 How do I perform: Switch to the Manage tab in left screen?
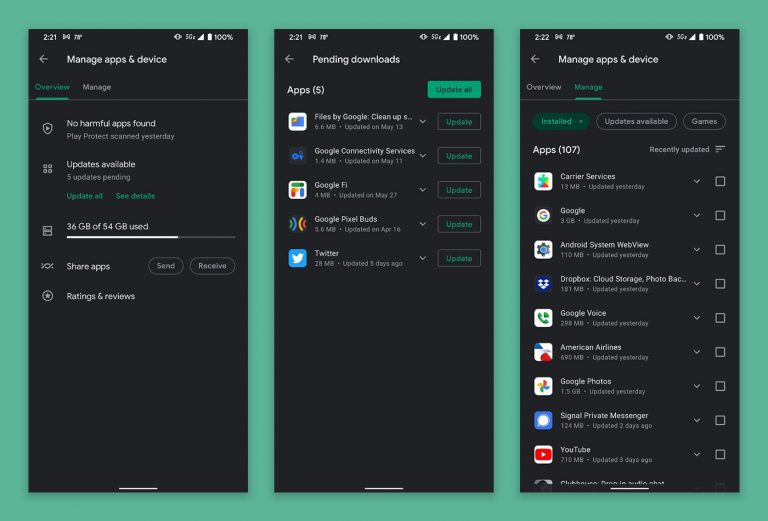pos(97,87)
